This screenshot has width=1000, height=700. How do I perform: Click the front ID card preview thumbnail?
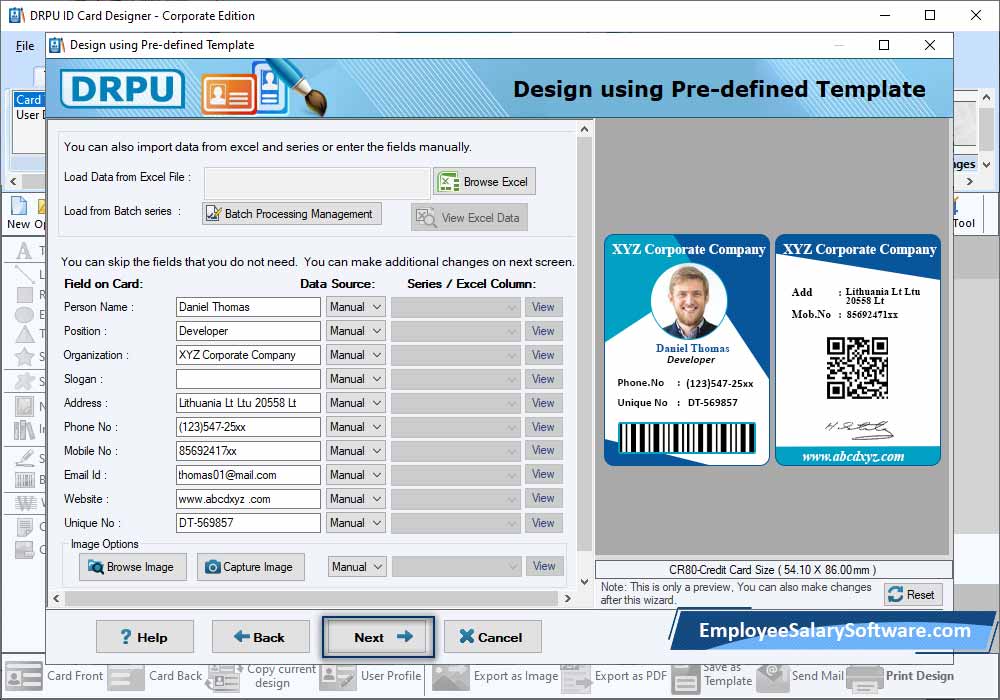[x=687, y=350]
